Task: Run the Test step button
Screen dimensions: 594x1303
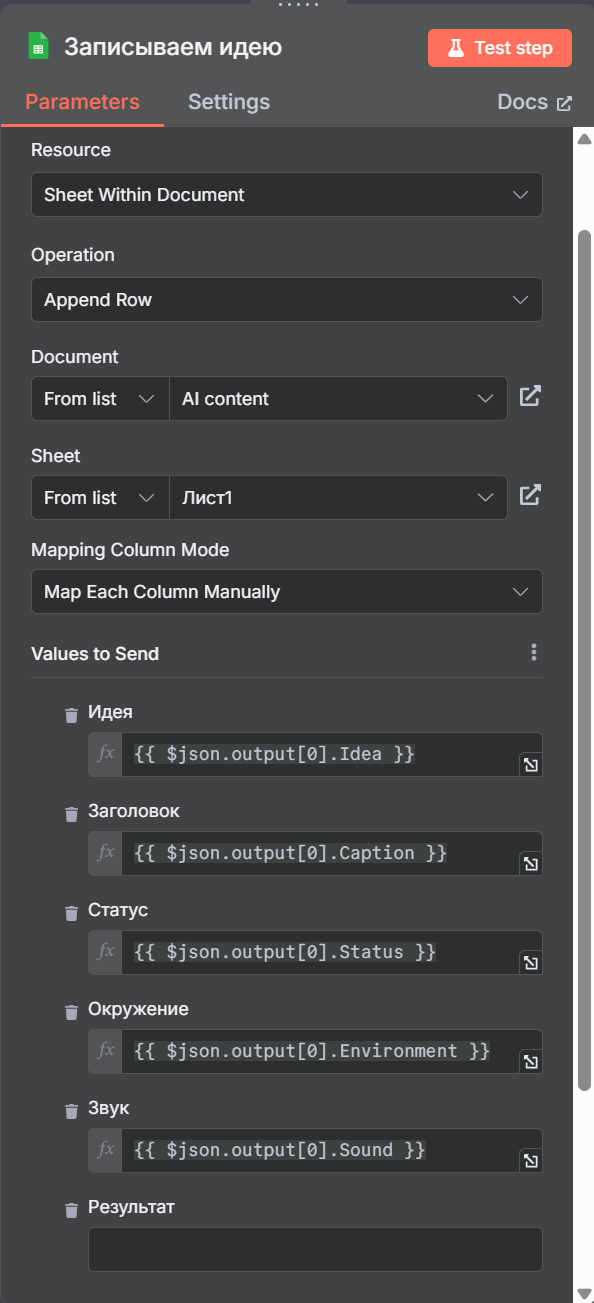Action: [x=500, y=48]
